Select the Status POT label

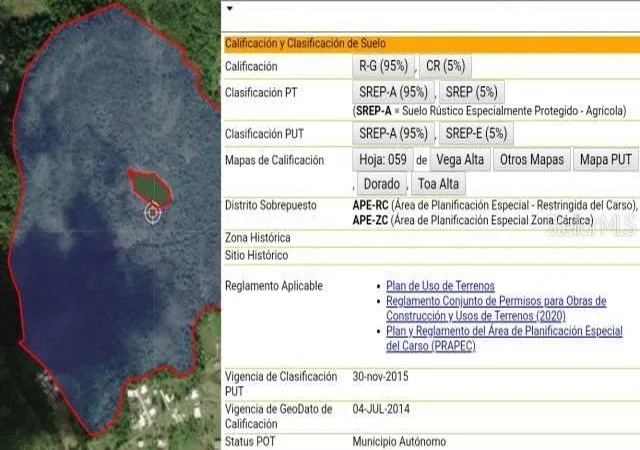tap(250, 441)
